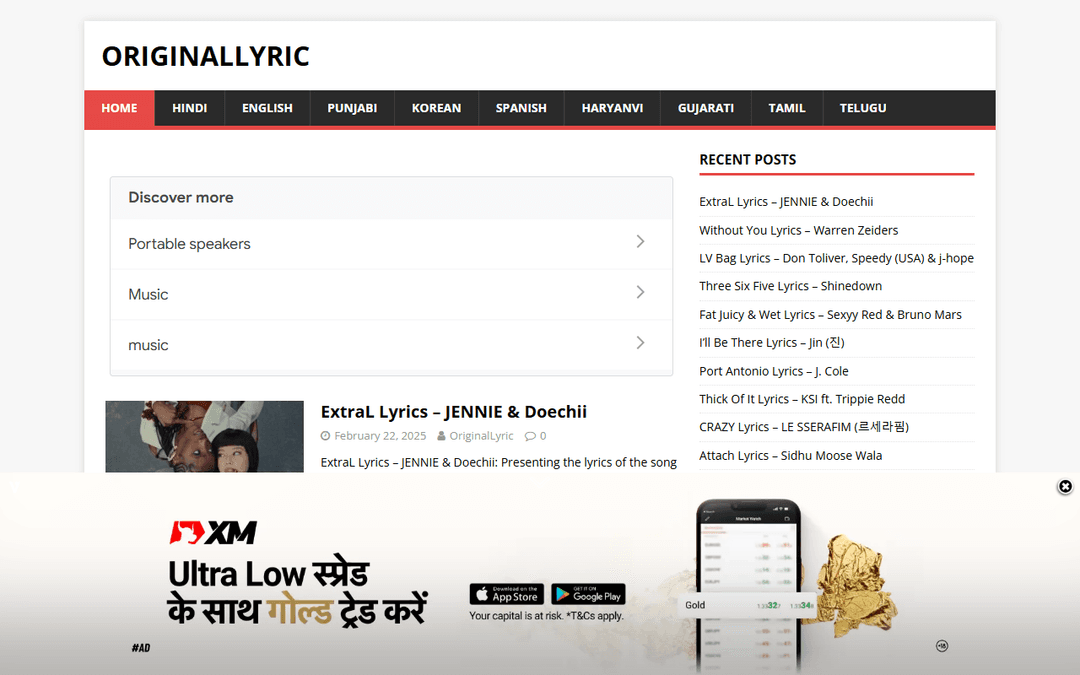1080x675 pixels.
Task: Open the capitalized Music row arrow
Action: click(x=641, y=292)
